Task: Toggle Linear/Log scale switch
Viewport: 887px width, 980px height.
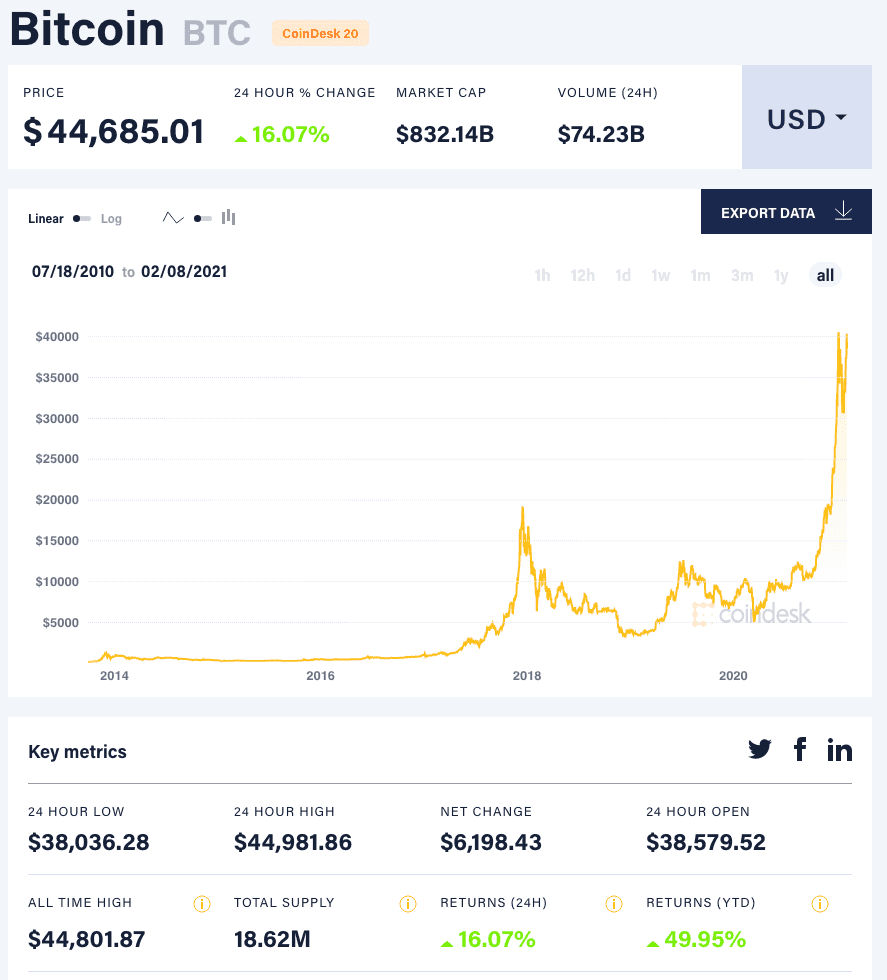Action: [x=82, y=219]
